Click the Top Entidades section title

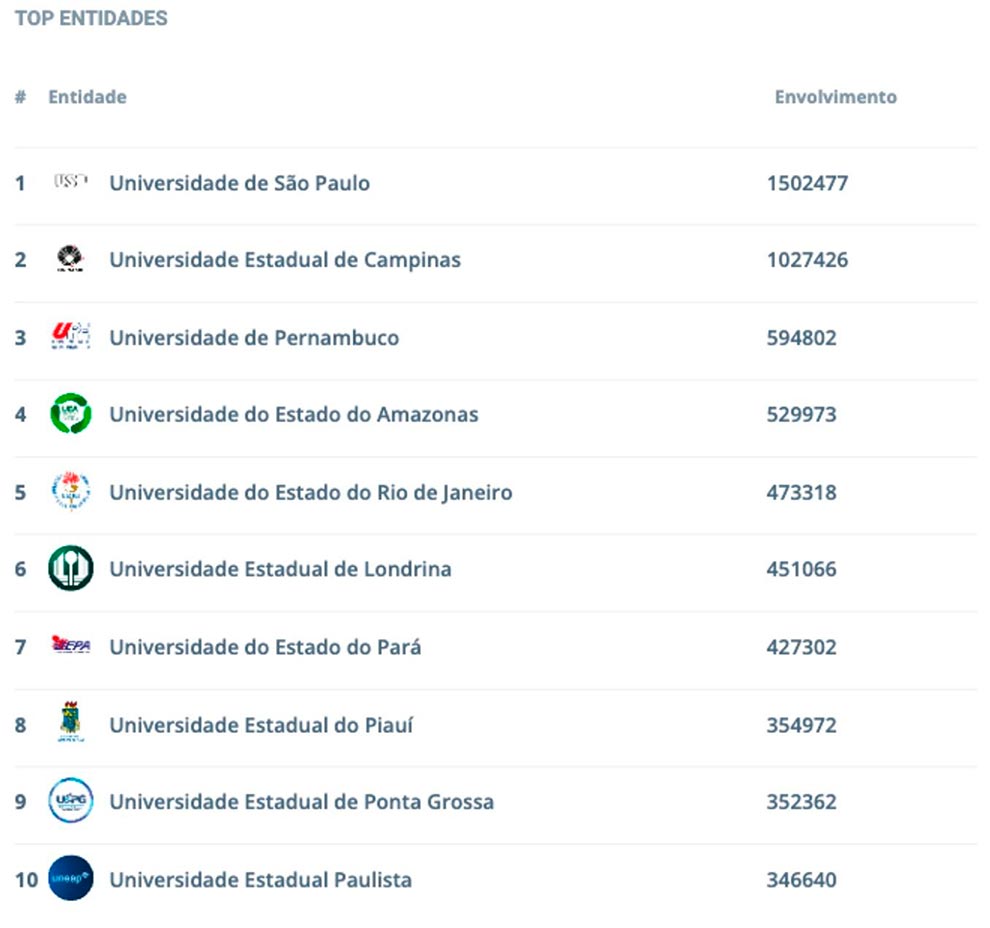coord(91,19)
